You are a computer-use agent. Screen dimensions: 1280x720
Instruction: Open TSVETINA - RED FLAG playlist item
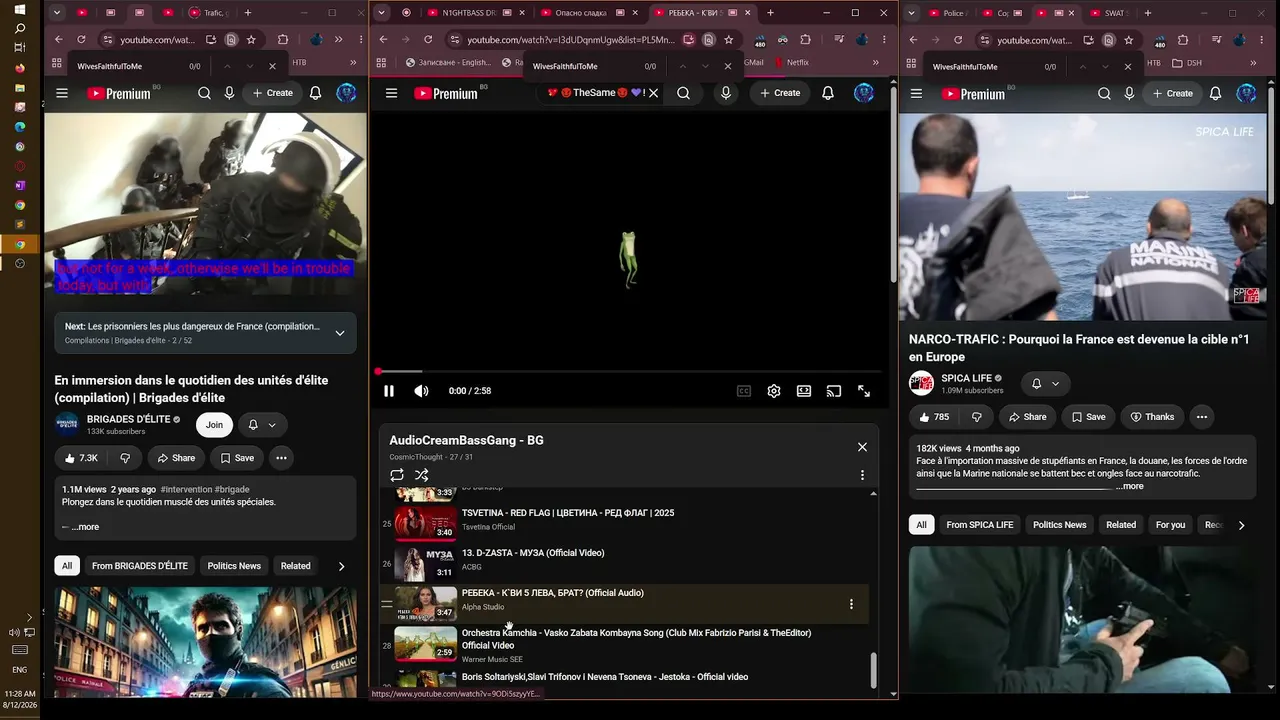tap(624, 521)
